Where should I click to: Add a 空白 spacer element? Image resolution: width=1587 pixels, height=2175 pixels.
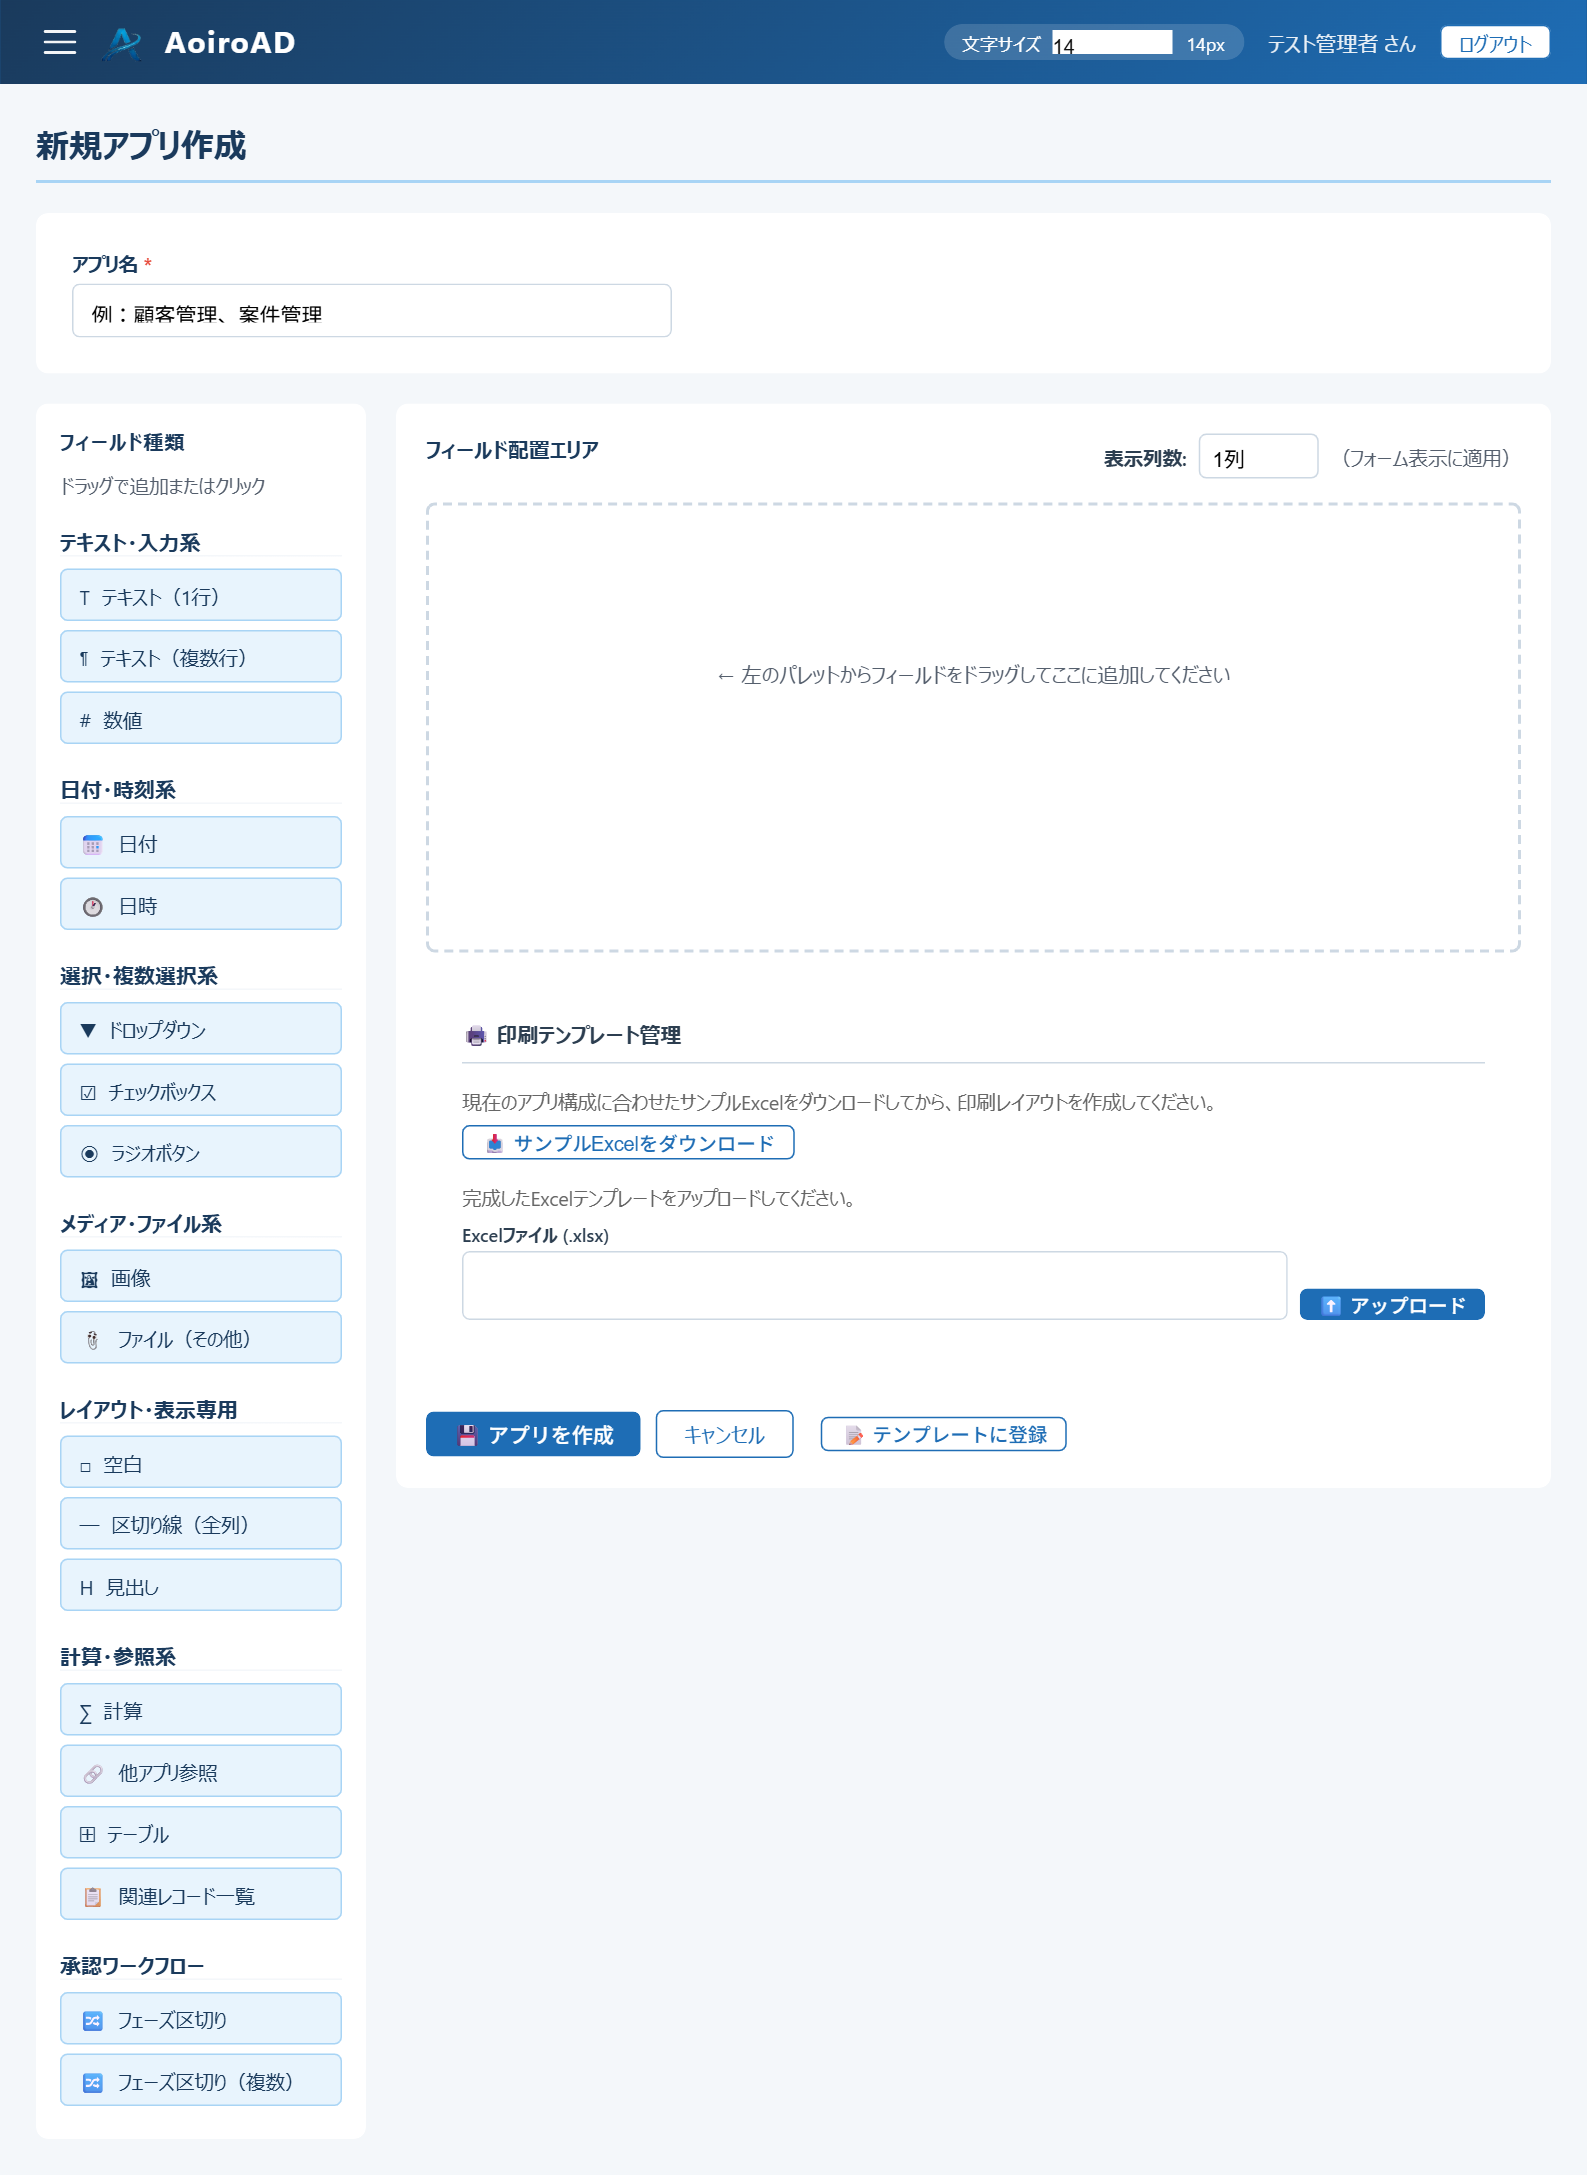(x=201, y=1463)
